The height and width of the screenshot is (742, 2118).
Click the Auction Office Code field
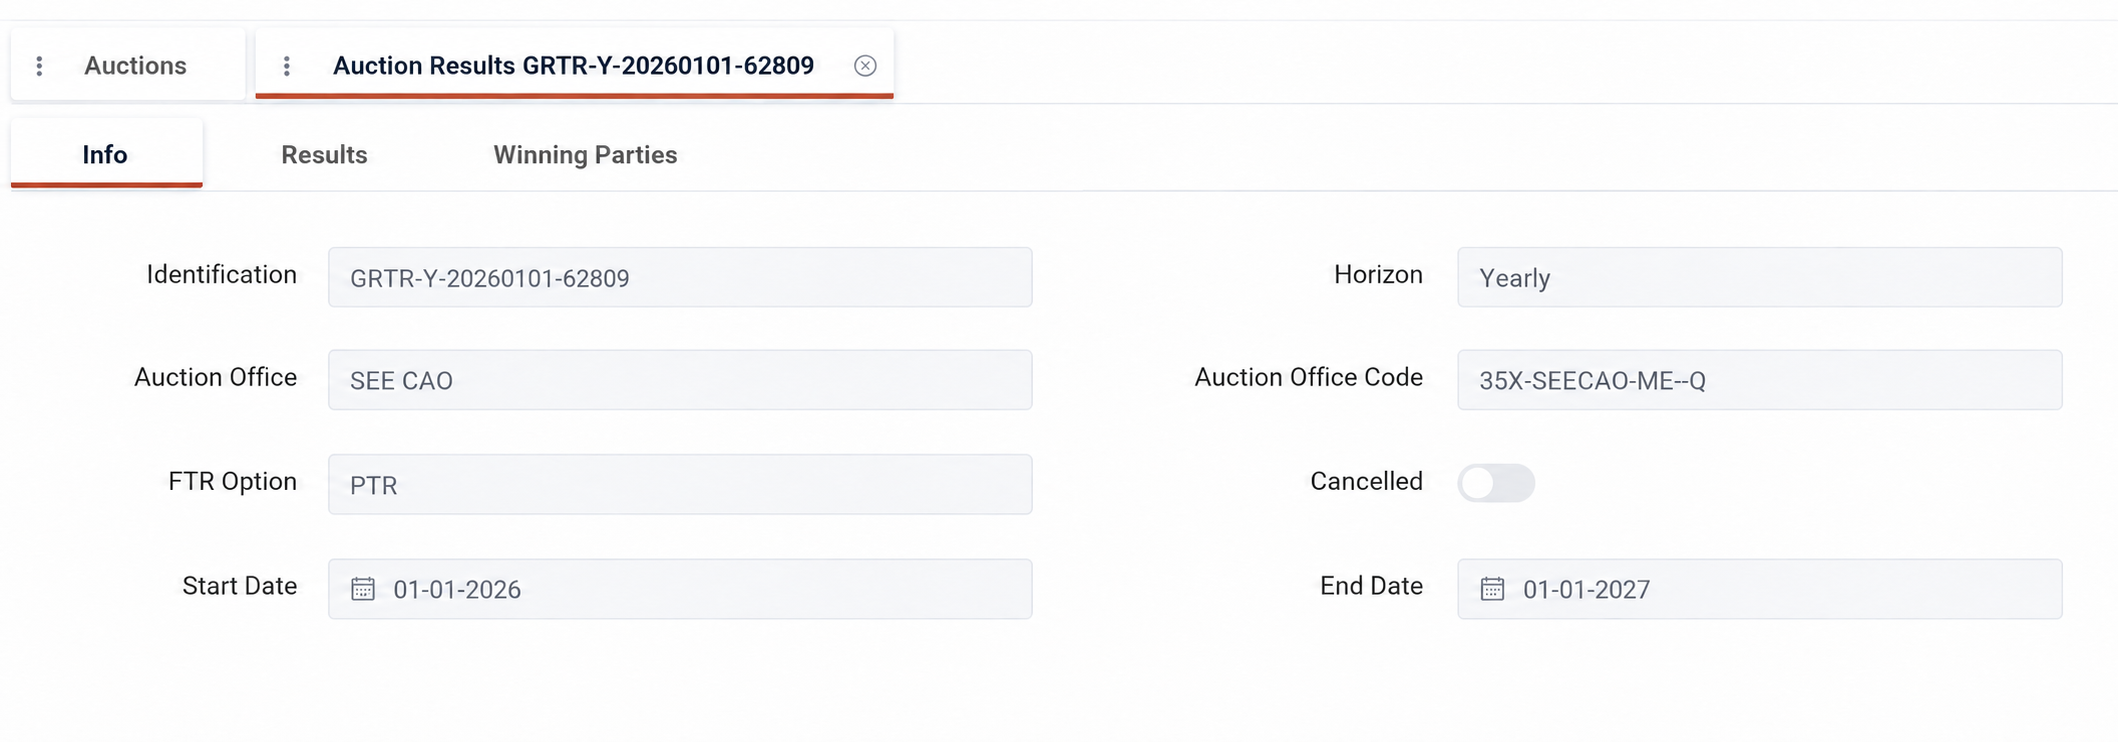1759,380
